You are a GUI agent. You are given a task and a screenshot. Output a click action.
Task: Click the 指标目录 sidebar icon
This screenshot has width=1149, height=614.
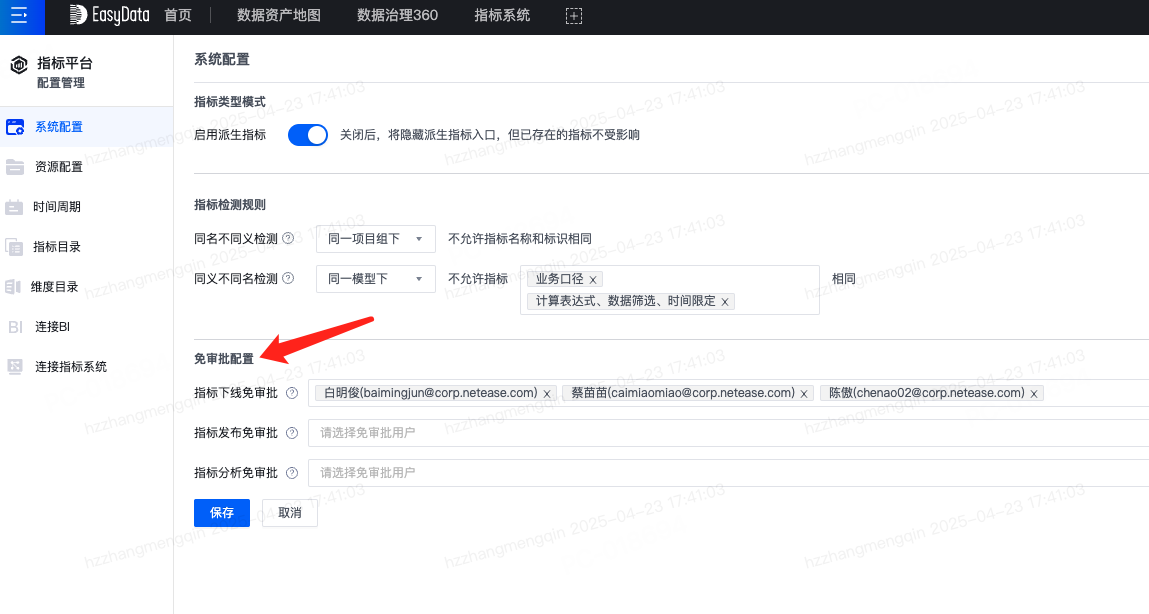click(x=14, y=247)
